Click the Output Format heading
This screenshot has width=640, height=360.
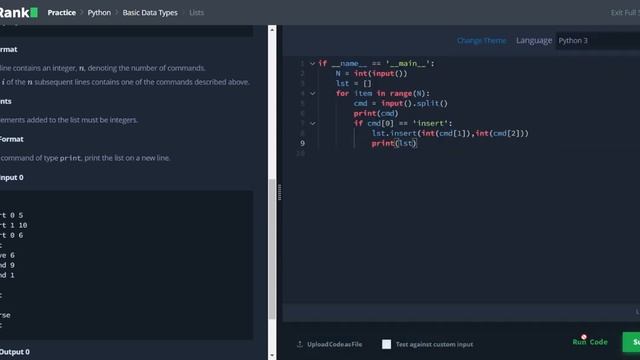click(x=12, y=139)
